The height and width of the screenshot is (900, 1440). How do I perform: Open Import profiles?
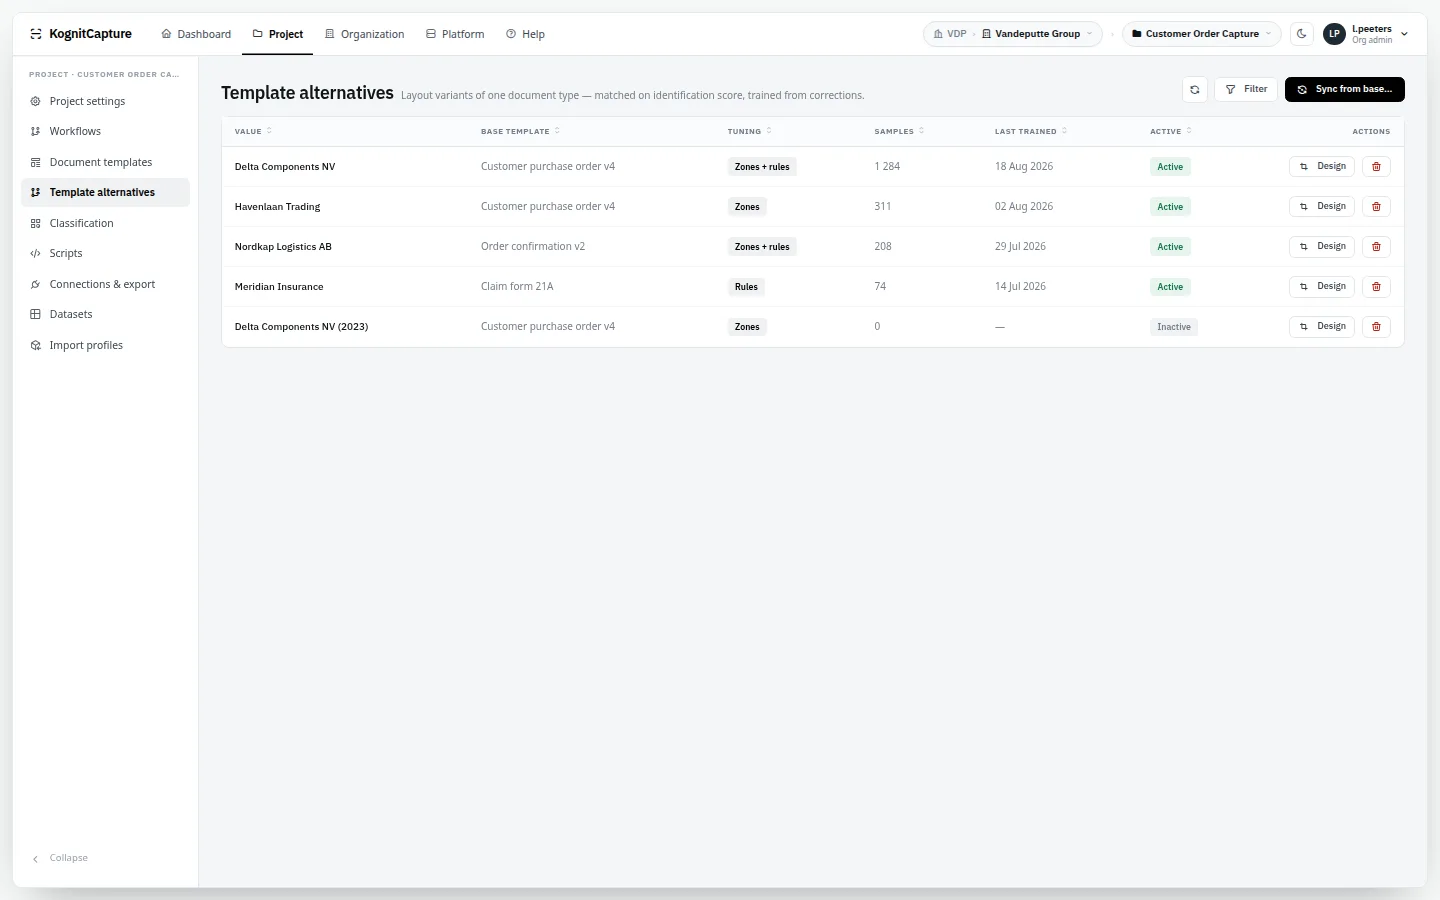coord(105,345)
